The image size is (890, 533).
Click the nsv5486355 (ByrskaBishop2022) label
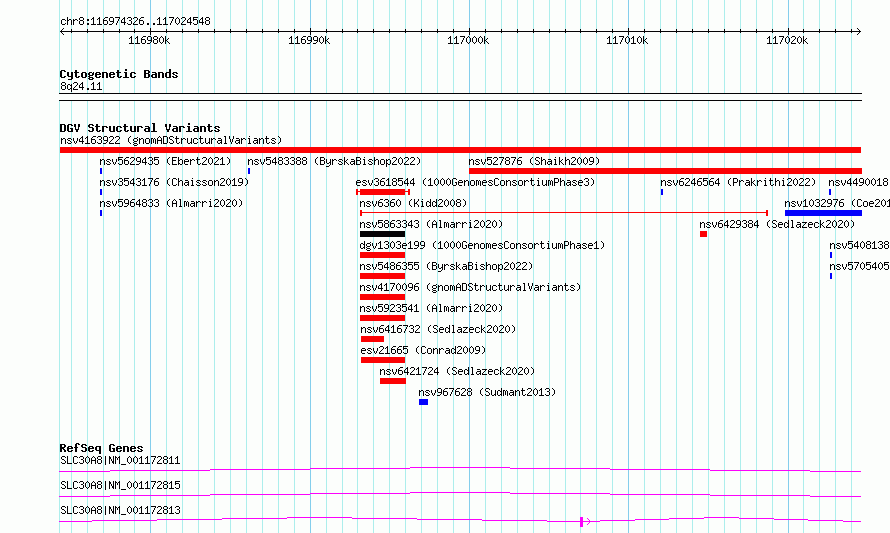(446, 266)
